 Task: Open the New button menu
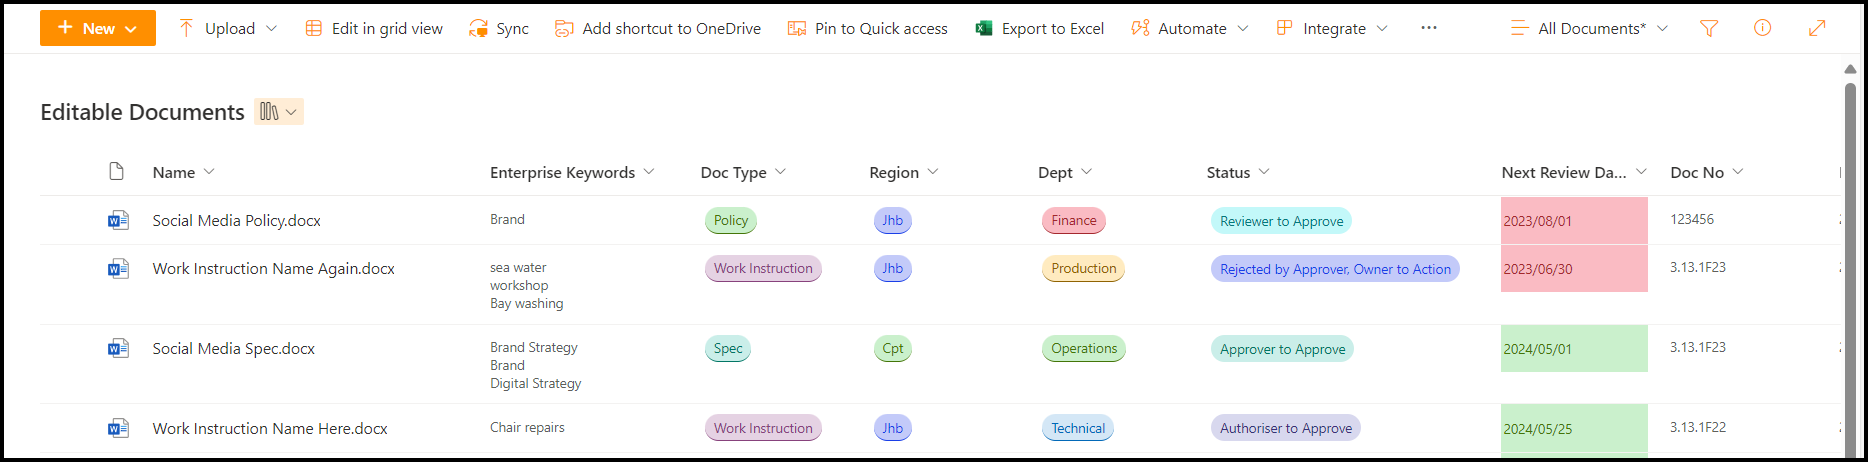click(98, 28)
